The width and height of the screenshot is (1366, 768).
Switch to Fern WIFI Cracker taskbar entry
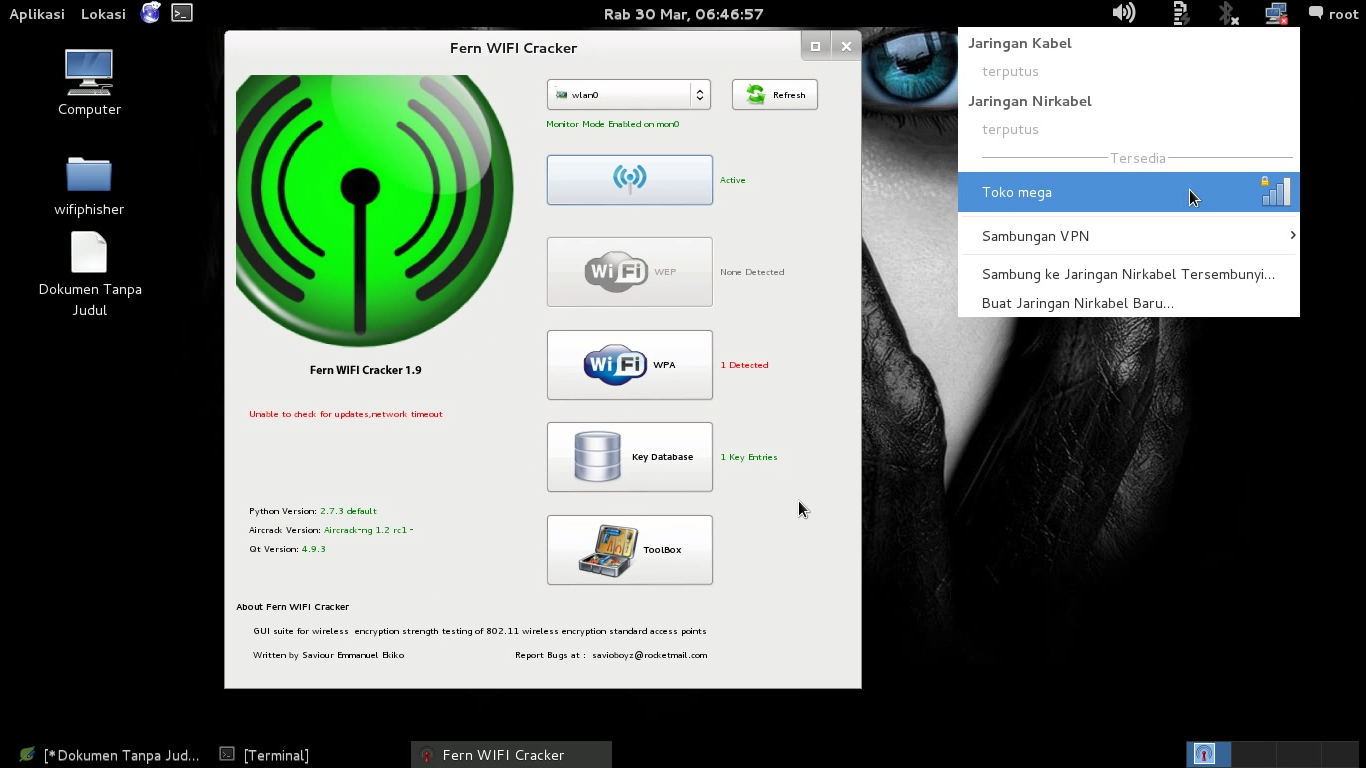tap(511, 755)
